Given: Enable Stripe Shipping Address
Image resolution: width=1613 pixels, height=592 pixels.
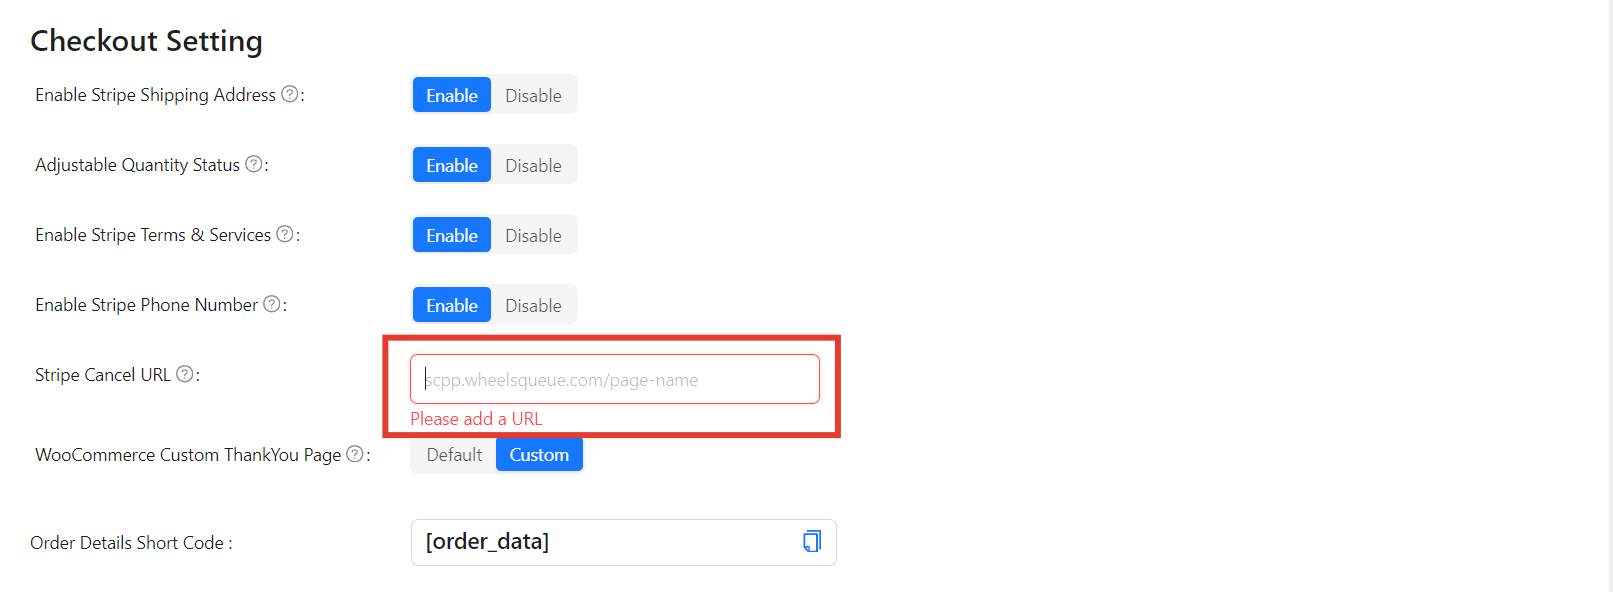Looking at the screenshot, I should point(452,95).
